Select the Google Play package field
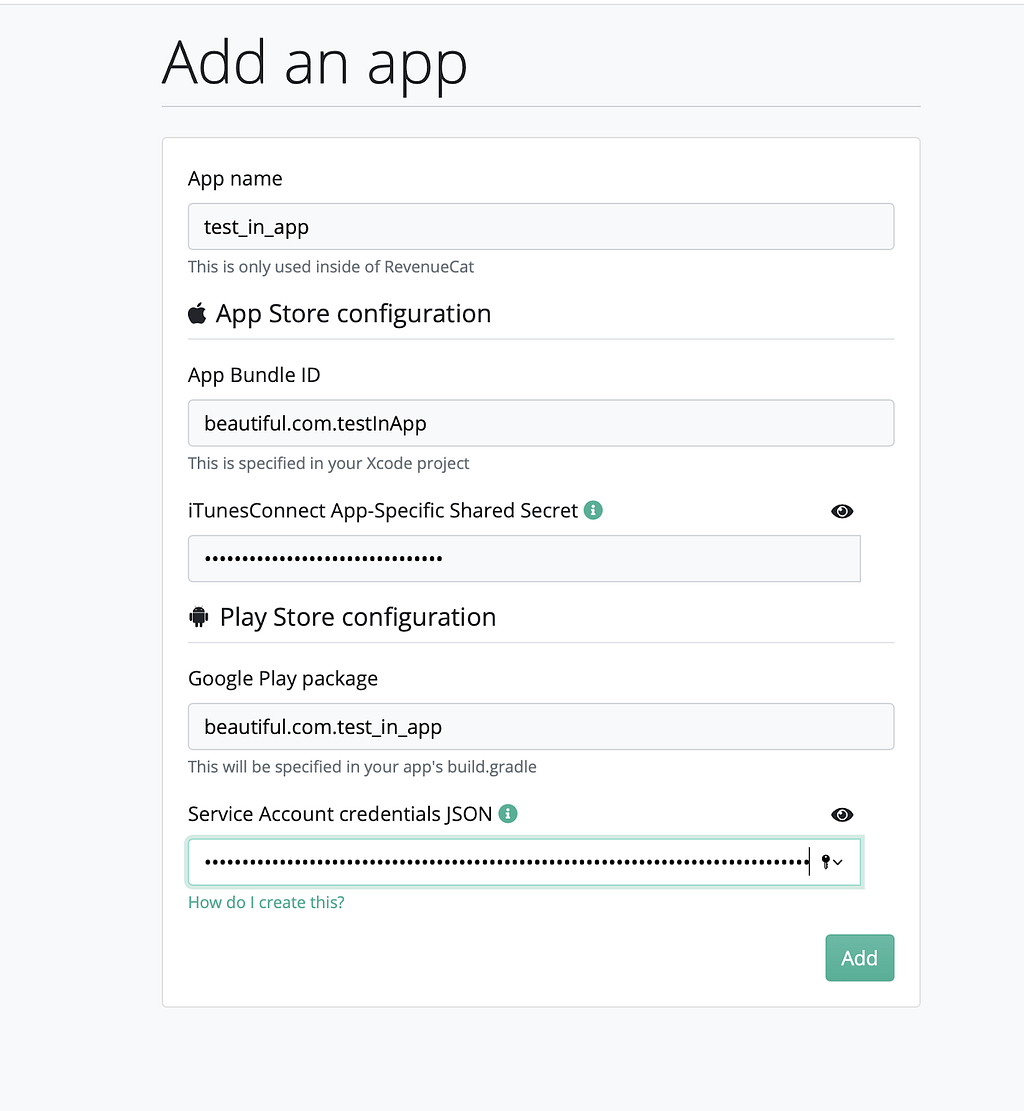Viewport: 1024px width, 1111px height. (540, 726)
